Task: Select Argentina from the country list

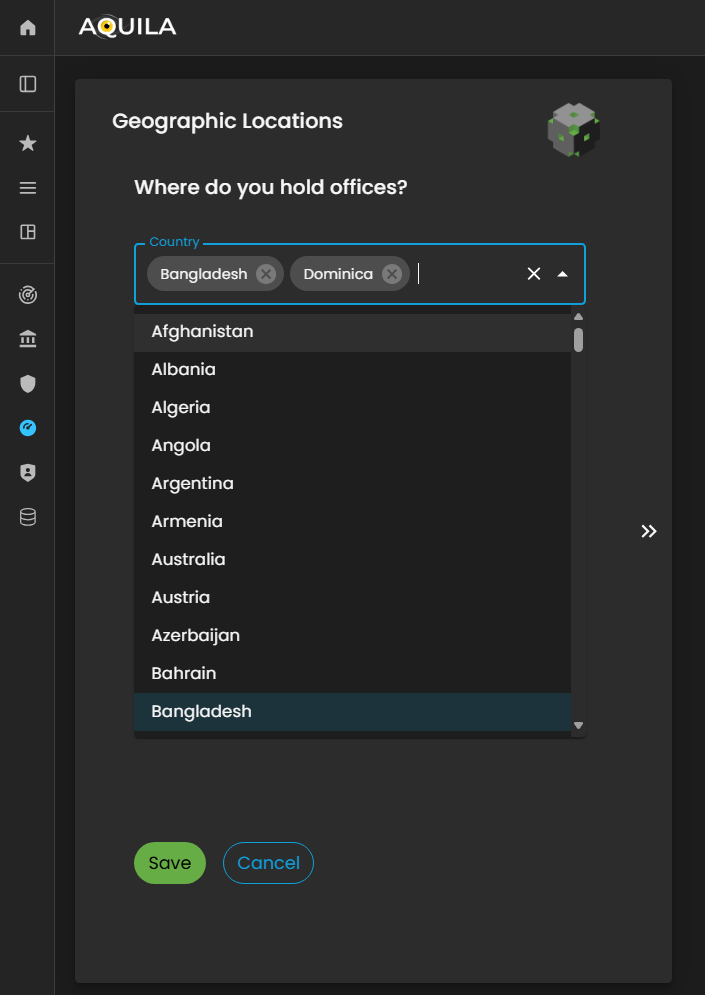Action: pos(192,483)
